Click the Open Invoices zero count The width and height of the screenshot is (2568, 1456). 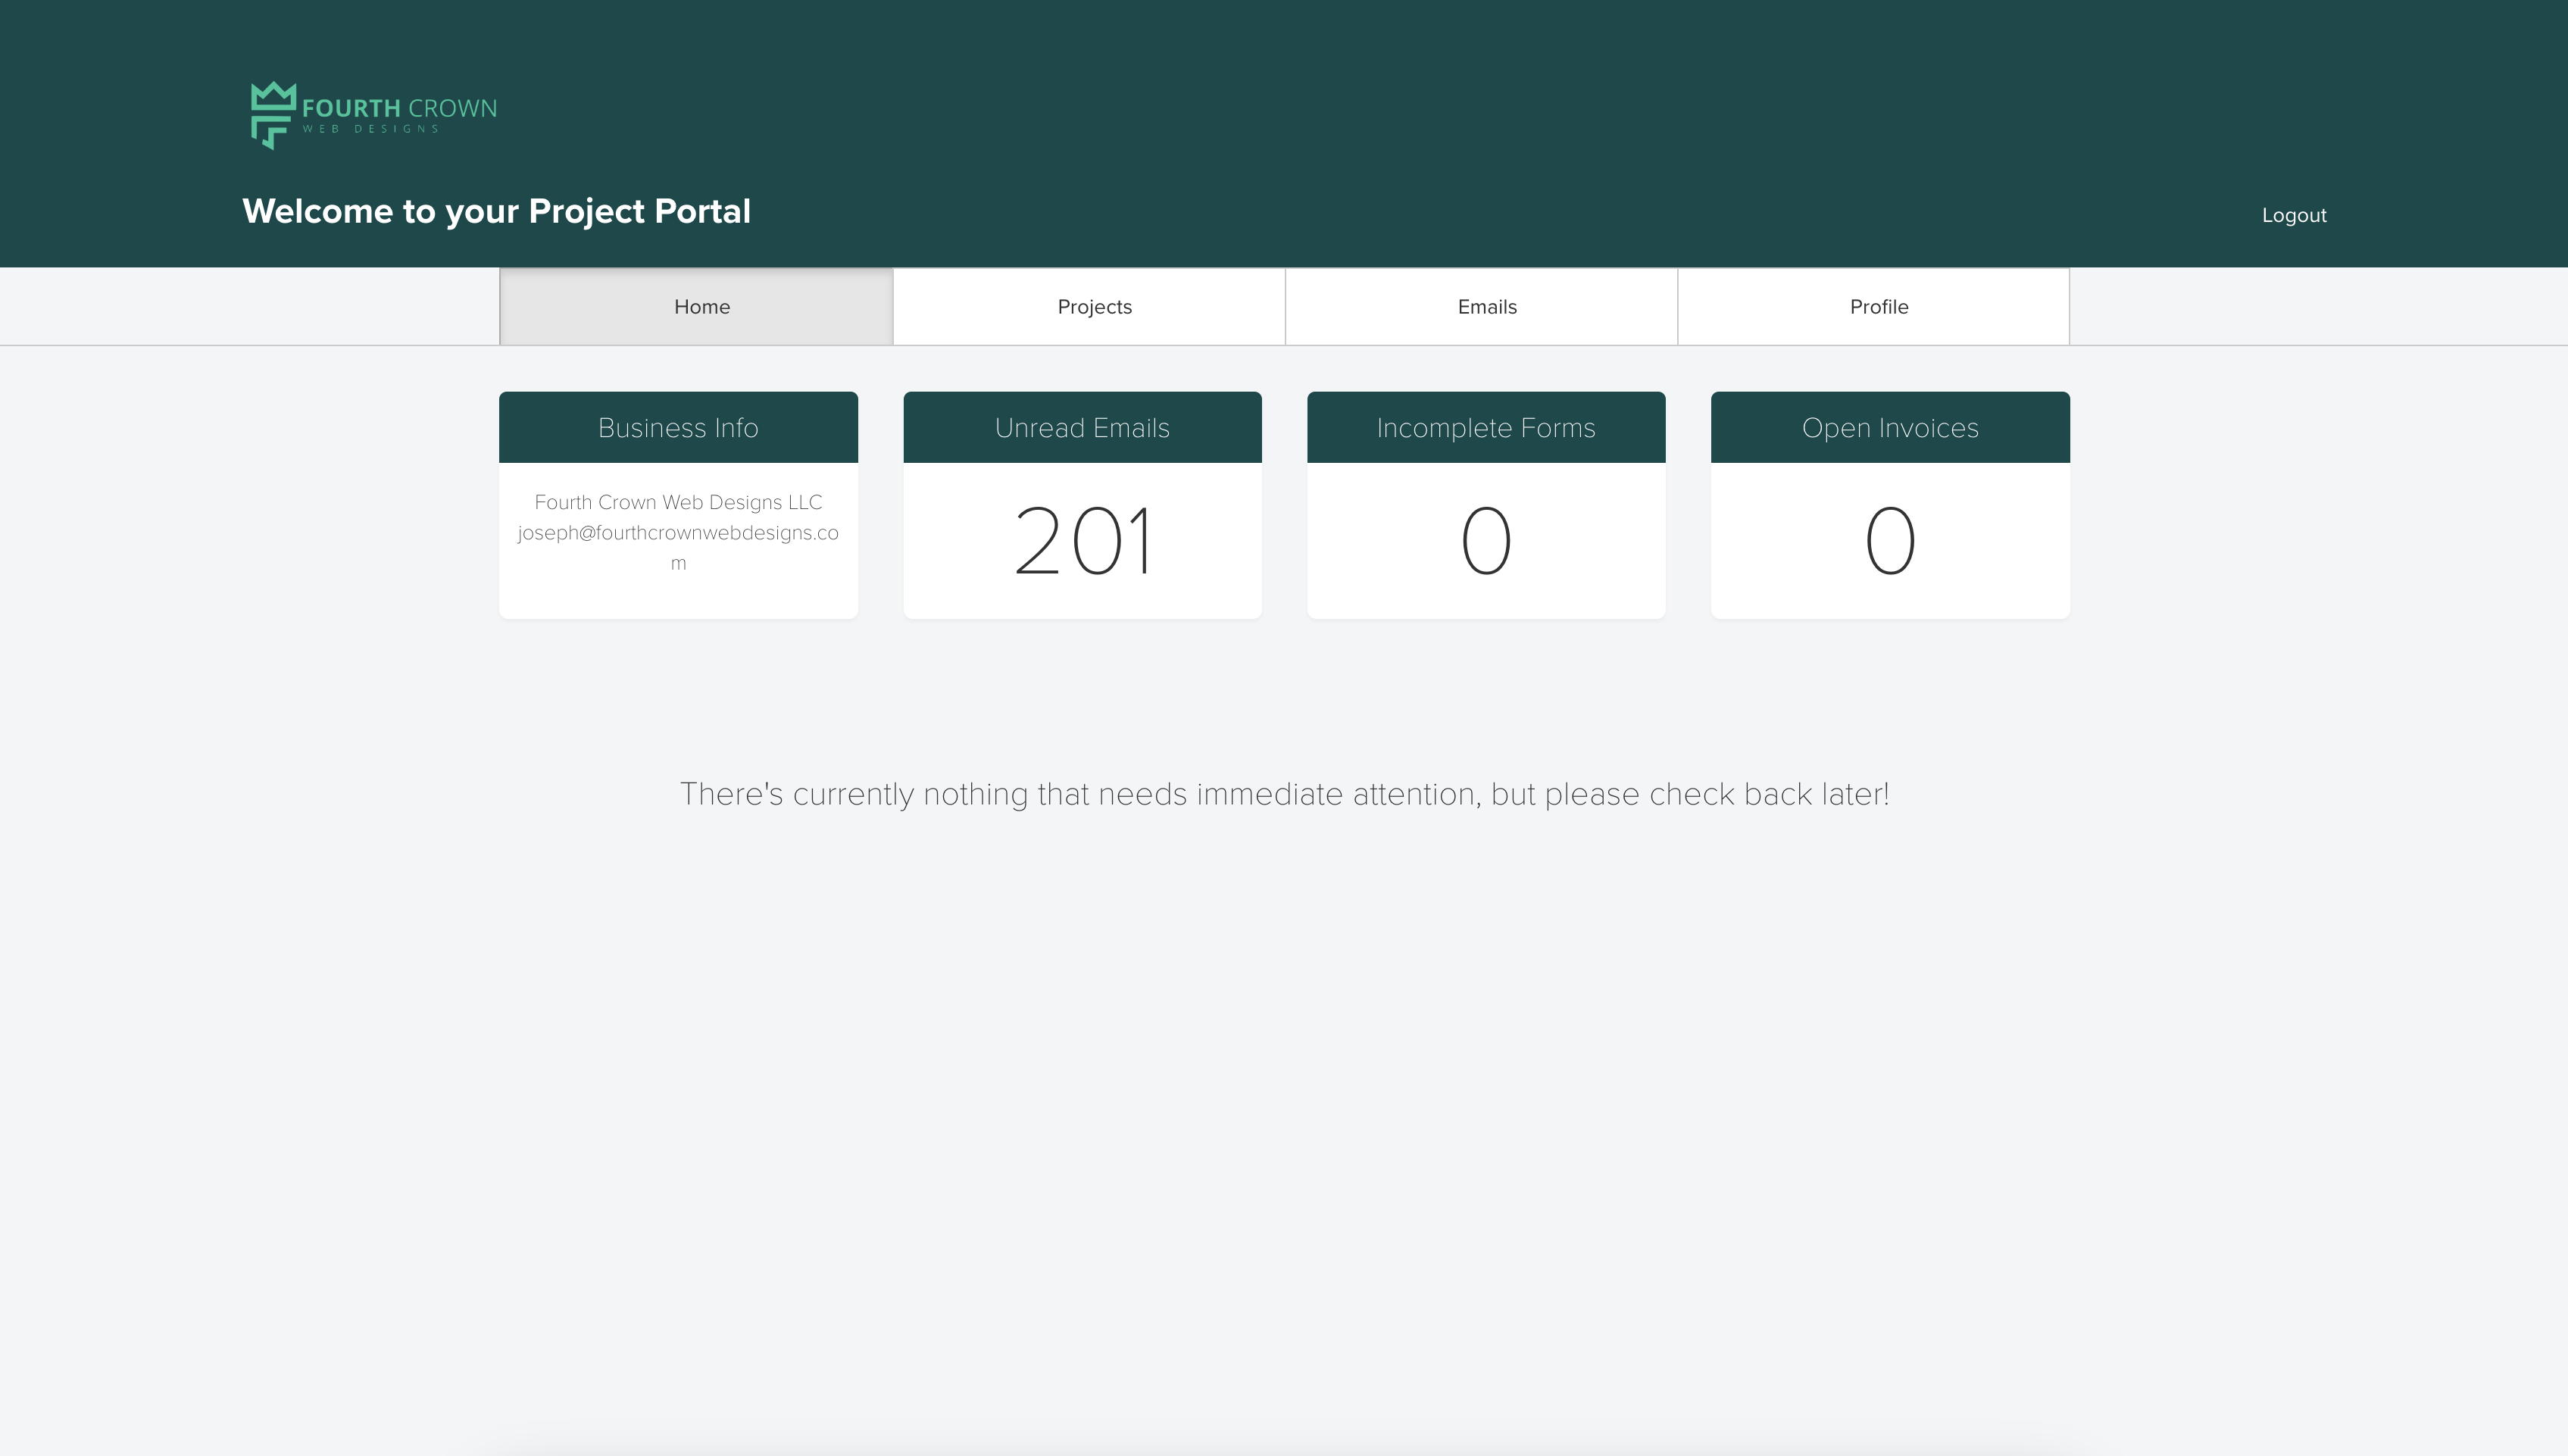click(x=1890, y=542)
